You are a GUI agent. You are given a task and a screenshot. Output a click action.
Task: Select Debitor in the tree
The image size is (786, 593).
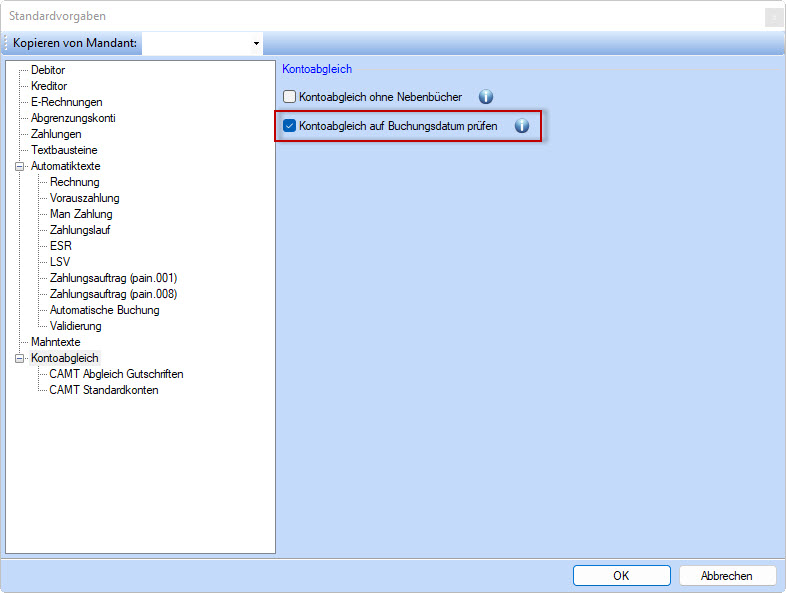tap(48, 70)
